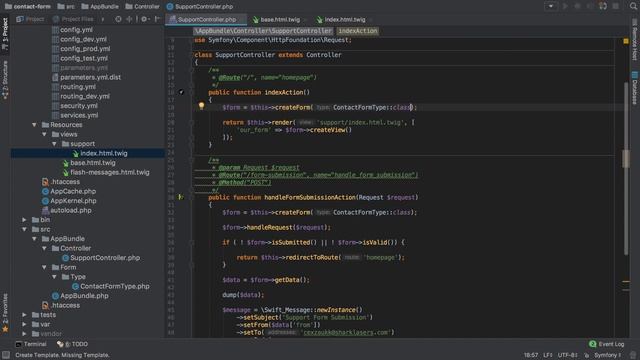The image size is (640, 360).
Task: Collapse the Type folder
Action: pos(54,277)
